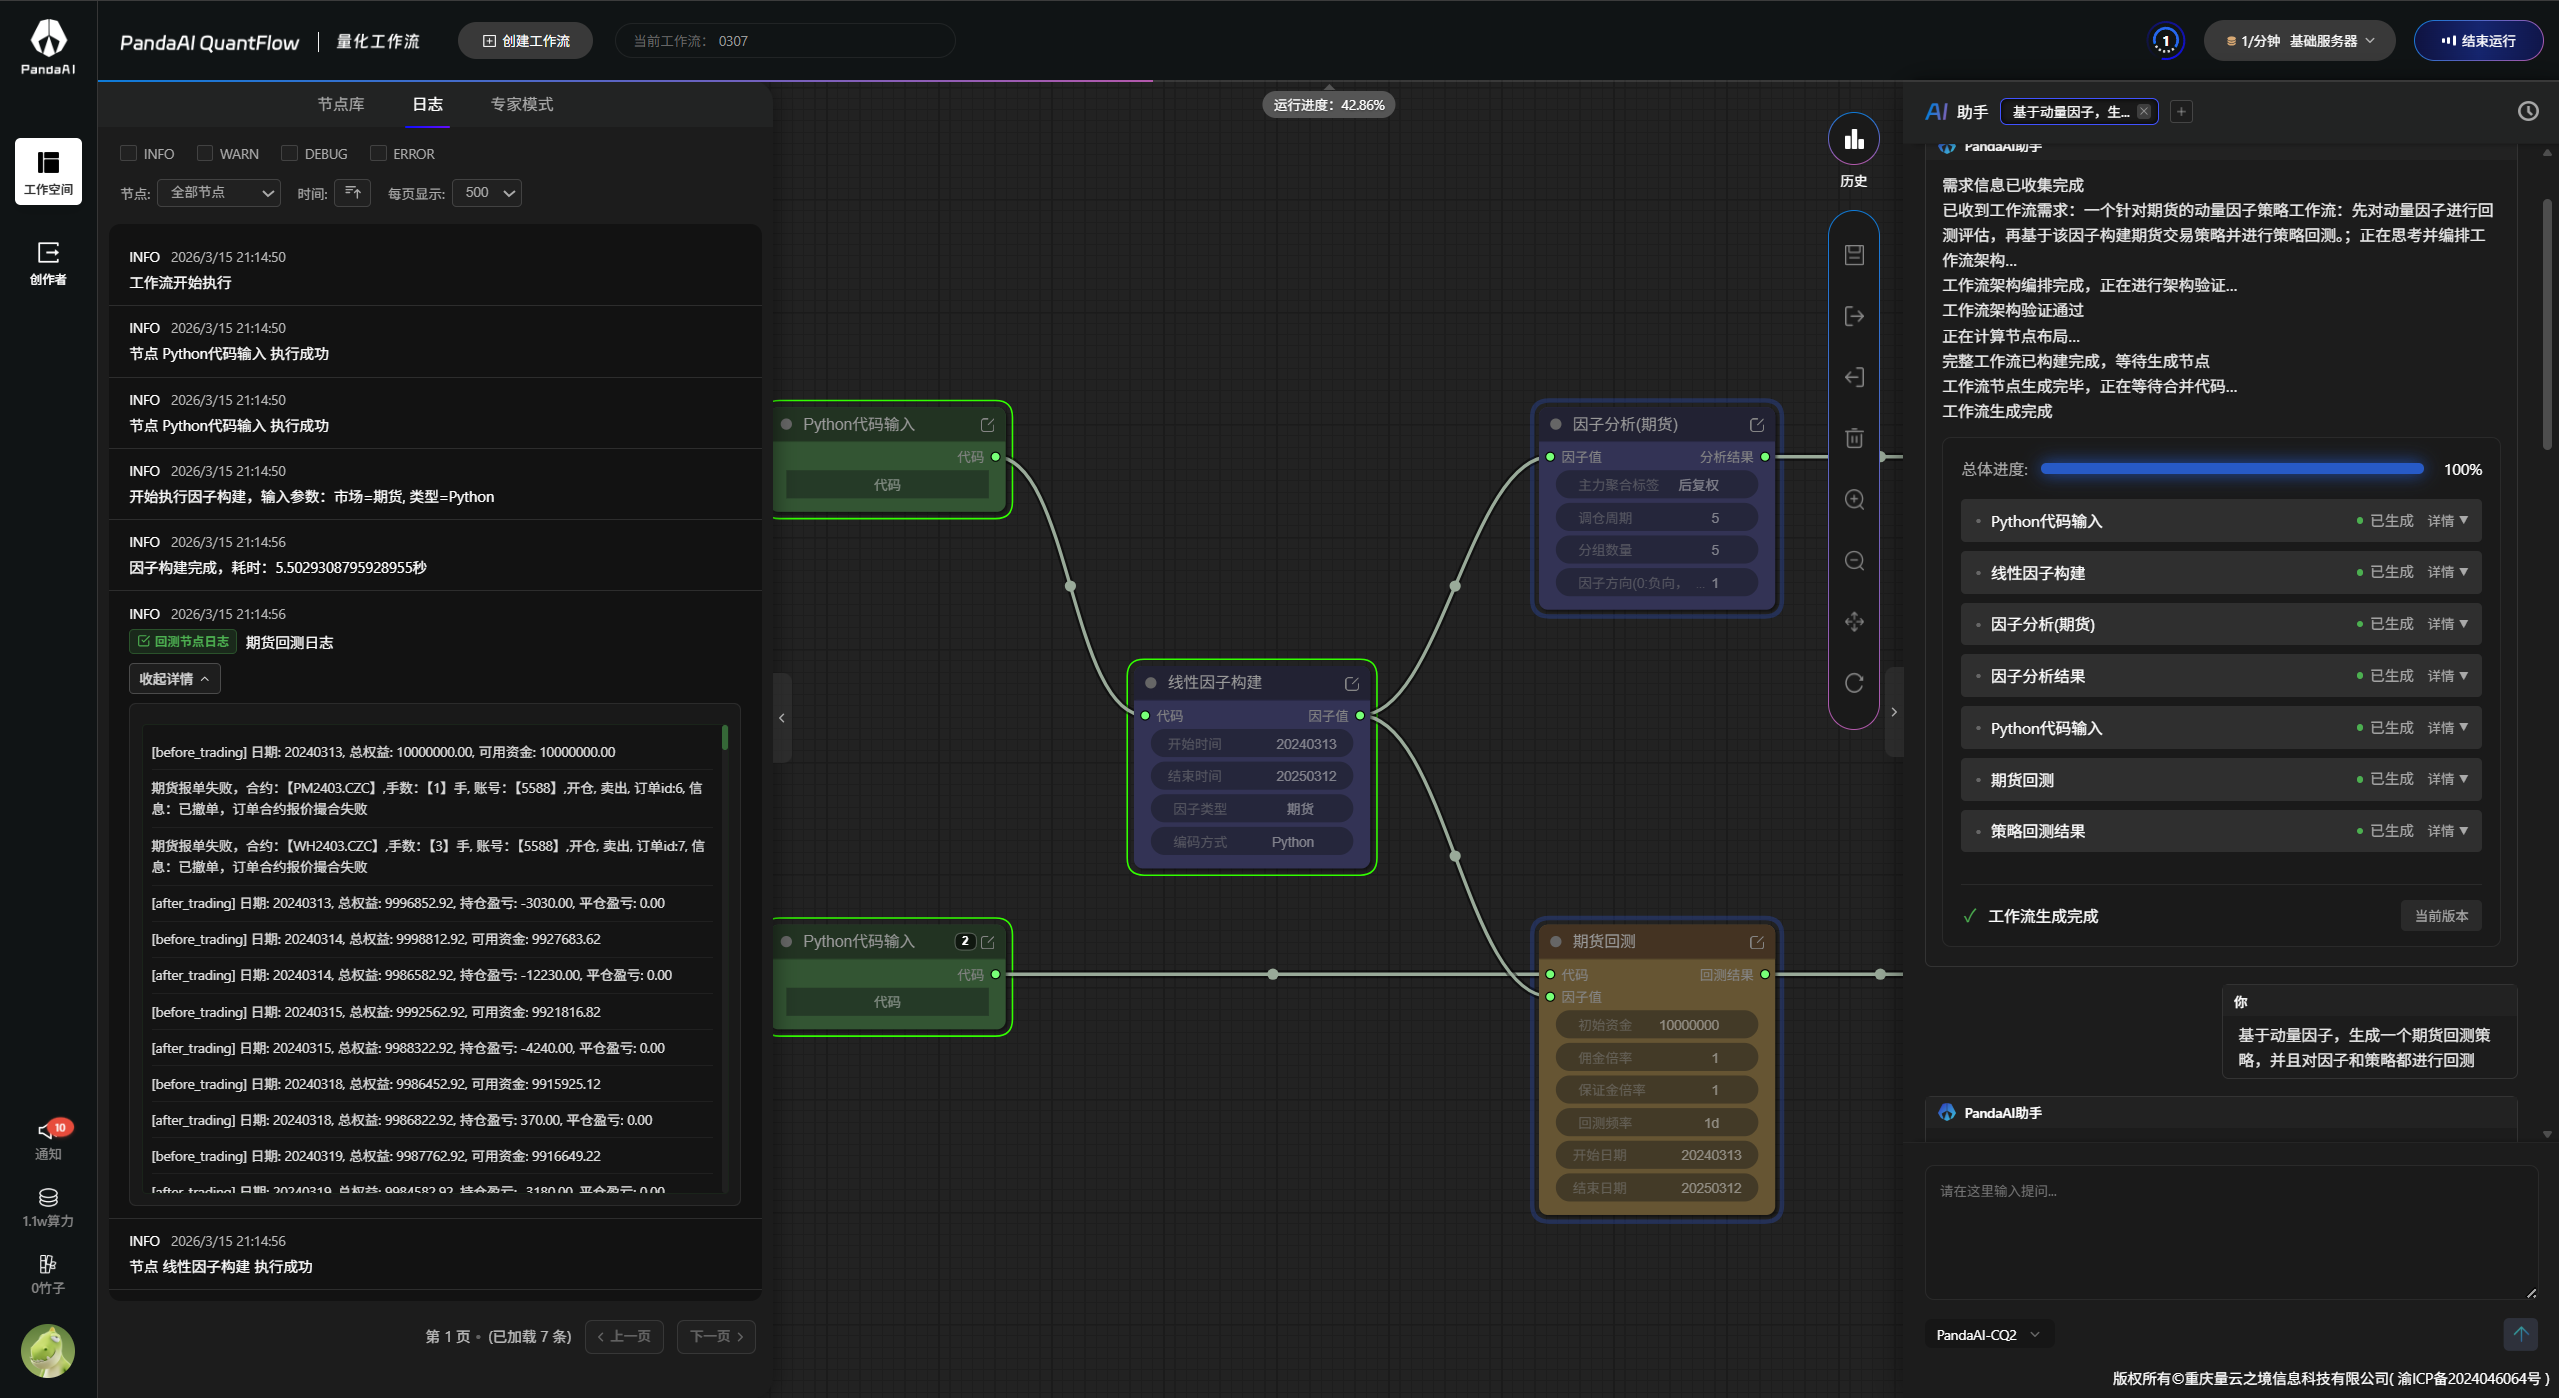Open the AI assistant chat history clock icon

(2528, 111)
